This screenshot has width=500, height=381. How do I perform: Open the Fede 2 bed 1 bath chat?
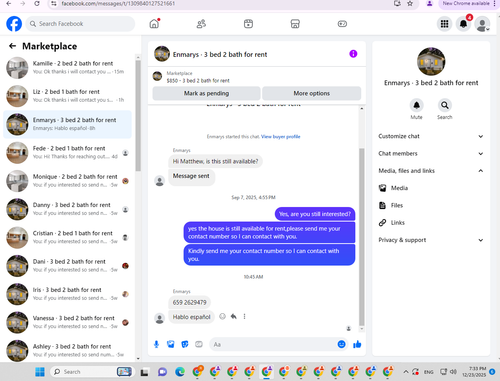pos(68,153)
